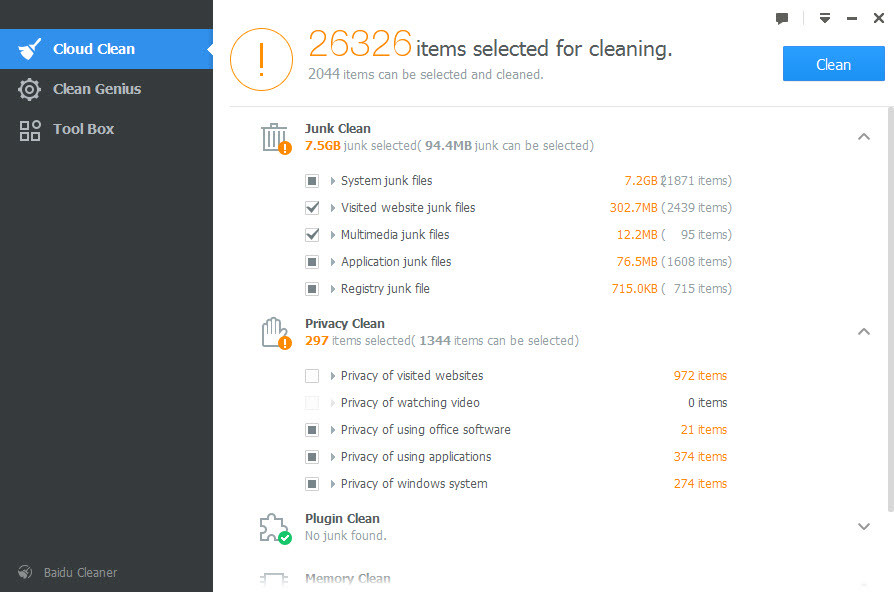Screen dimensions: 894x592
Task: Expand Privacy of visited websites arrow
Action: pyautogui.click(x=332, y=376)
